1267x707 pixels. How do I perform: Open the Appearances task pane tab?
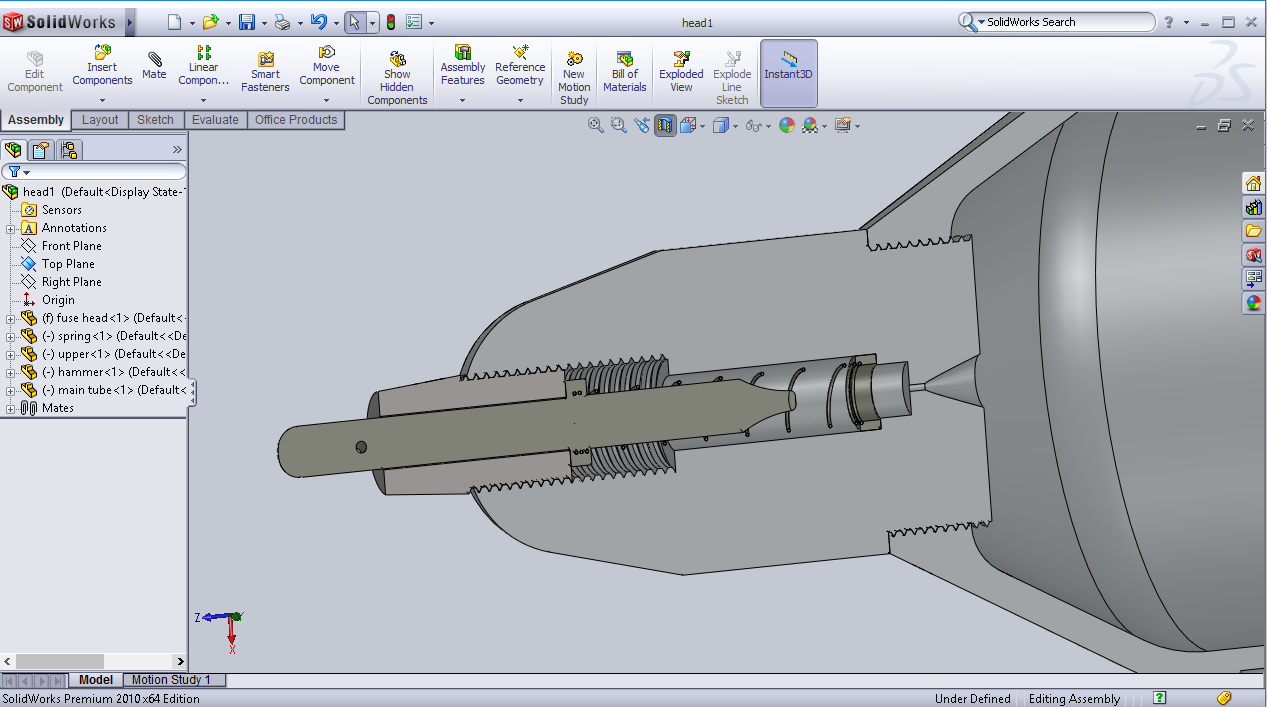tap(1253, 303)
